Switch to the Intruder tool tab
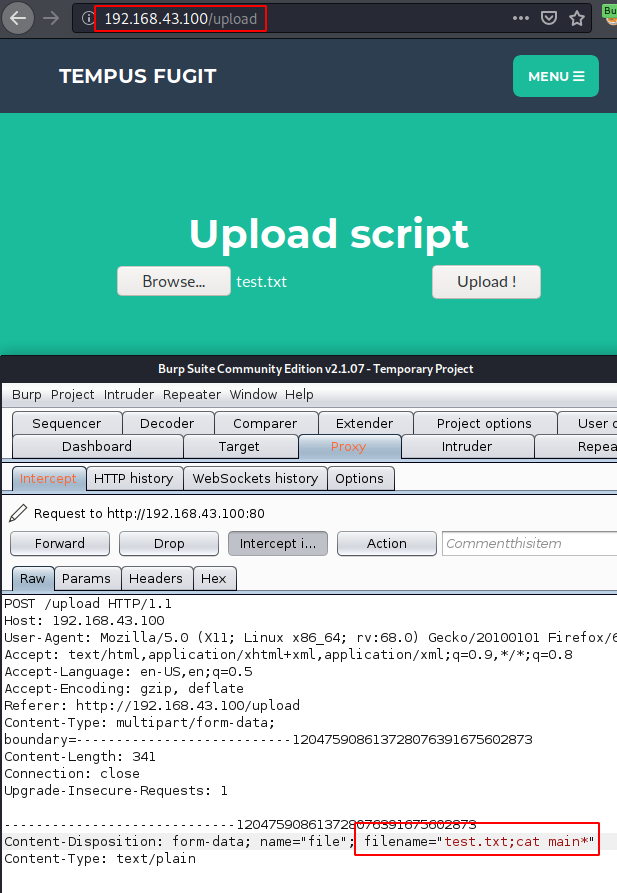 click(467, 446)
